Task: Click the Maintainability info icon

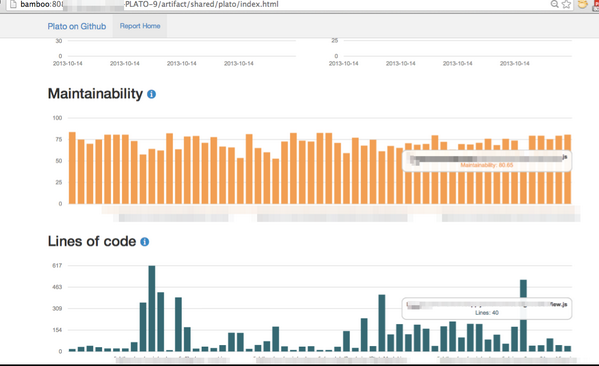Action: coord(151,94)
